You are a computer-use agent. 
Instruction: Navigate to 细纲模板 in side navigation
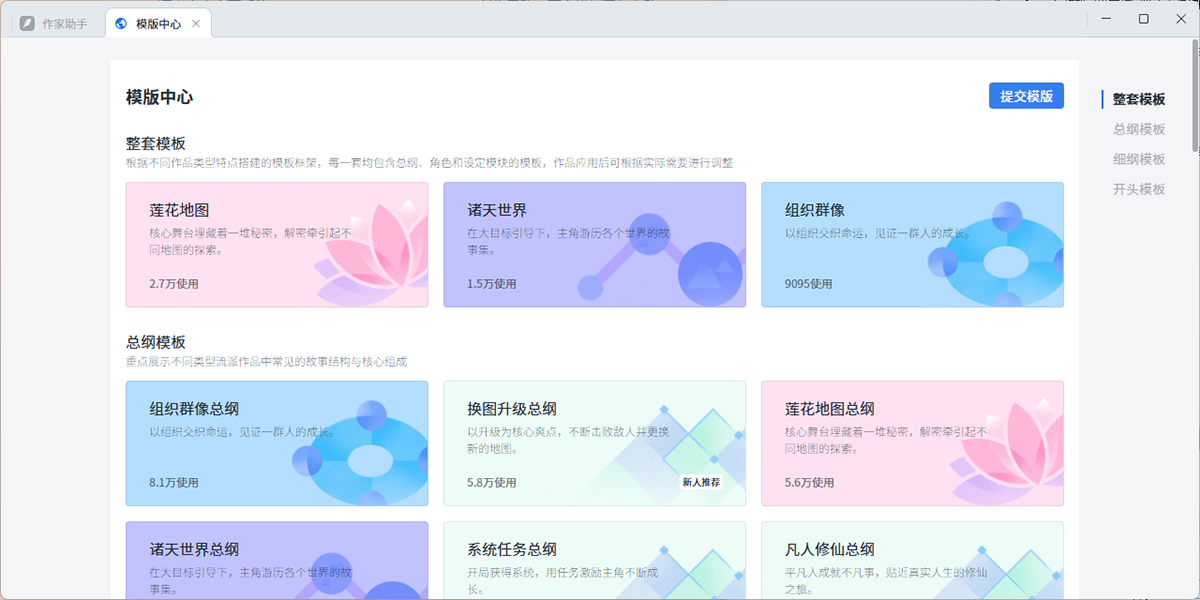pyautogui.click(x=1139, y=159)
